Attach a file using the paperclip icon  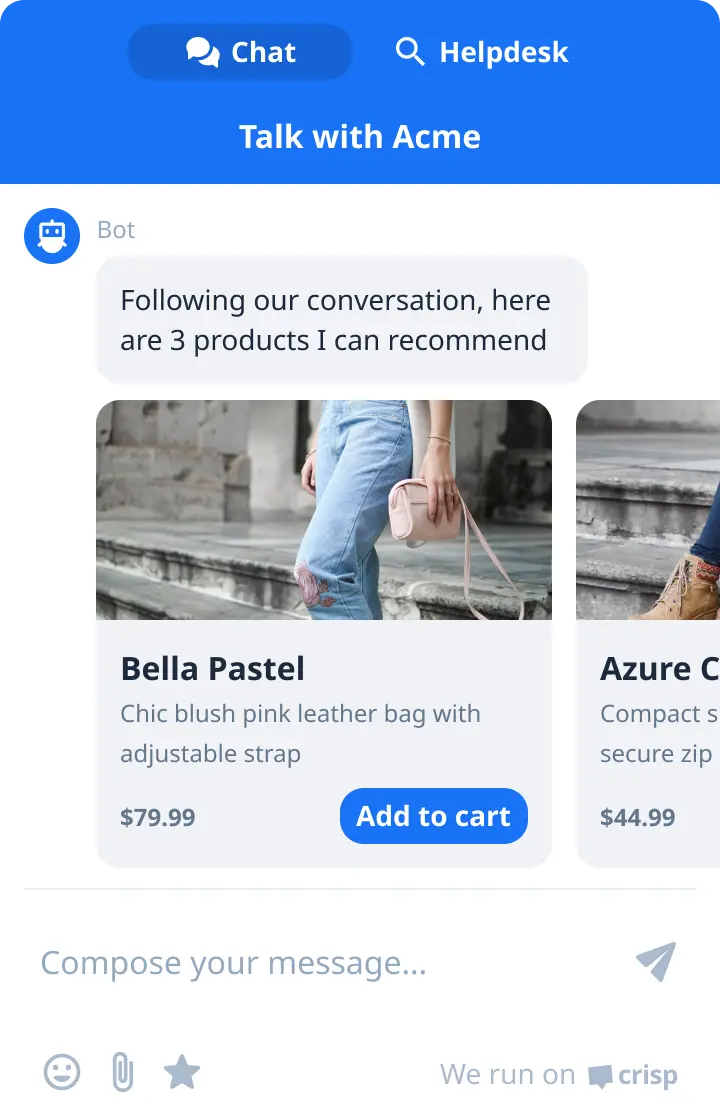click(x=121, y=1072)
